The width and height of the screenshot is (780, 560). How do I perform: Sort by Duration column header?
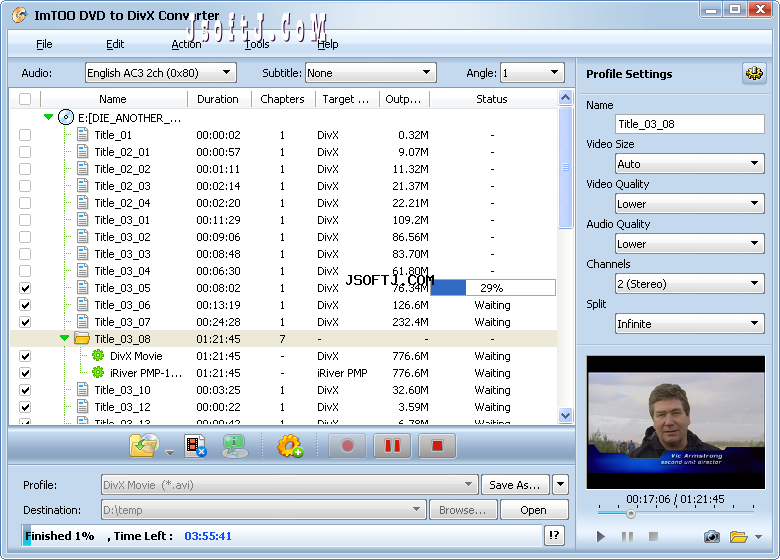tap(218, 99)
